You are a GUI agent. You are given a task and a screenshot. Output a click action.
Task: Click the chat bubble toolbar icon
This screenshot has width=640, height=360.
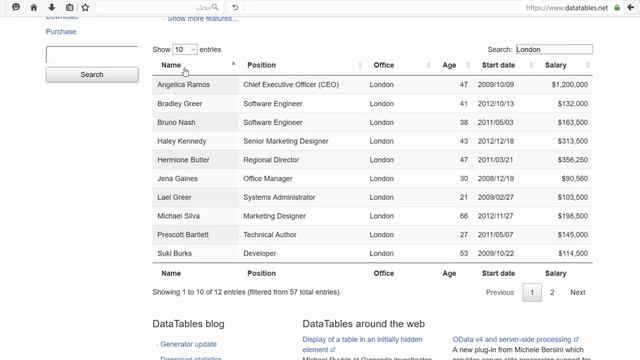click(x=16, y=7)
